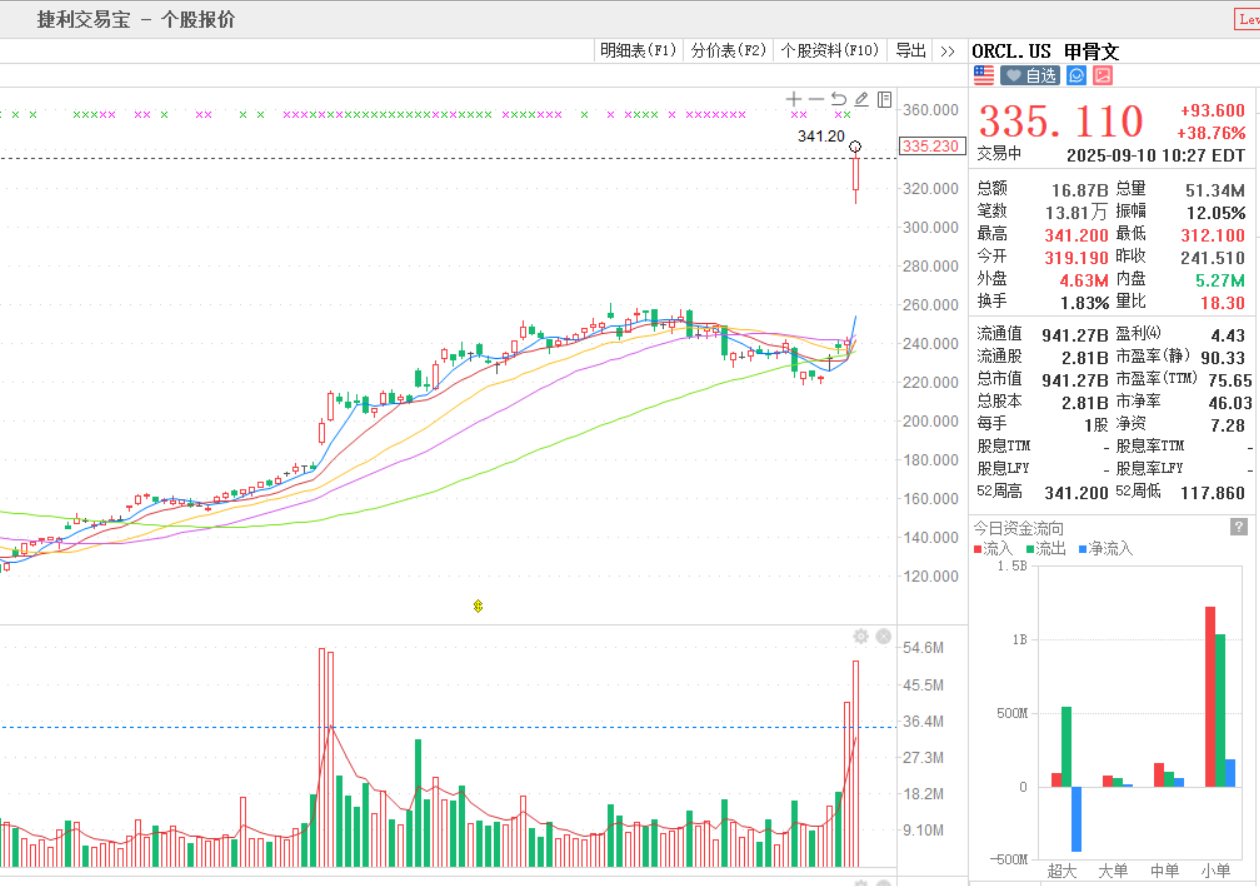
Task: Open volume indicator settings gear
Action: tap(860, 637)
